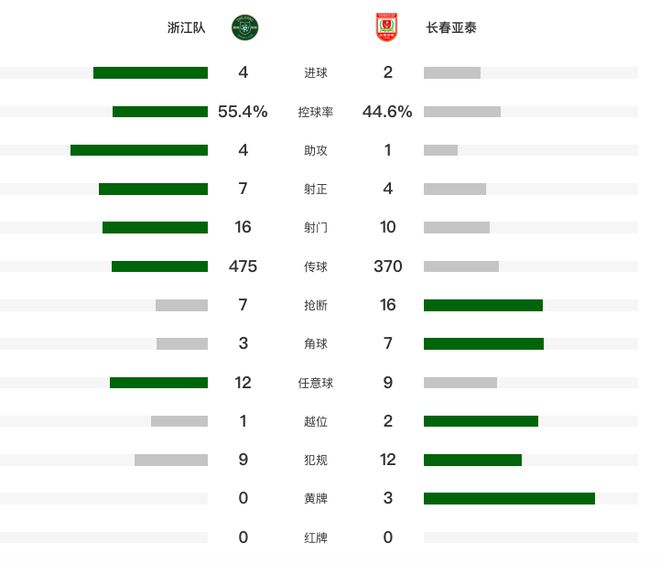Viewport: 660px width, 564px height.
Task: Click Zhejiang's green 助攻 assists bar
Action: click(x=139, y=150)
